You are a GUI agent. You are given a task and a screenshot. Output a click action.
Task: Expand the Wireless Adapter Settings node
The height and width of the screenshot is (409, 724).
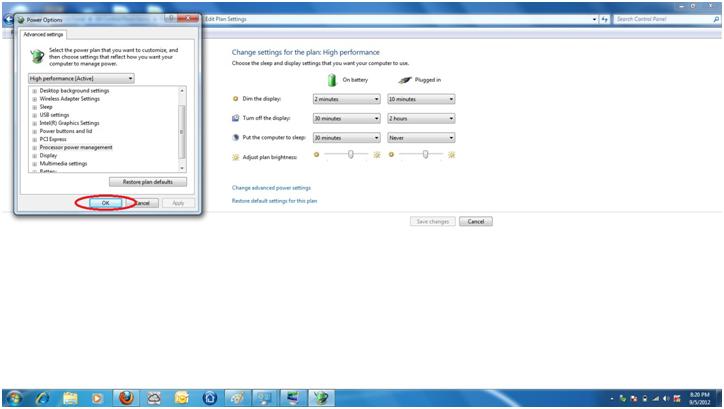tap(34, 99)
